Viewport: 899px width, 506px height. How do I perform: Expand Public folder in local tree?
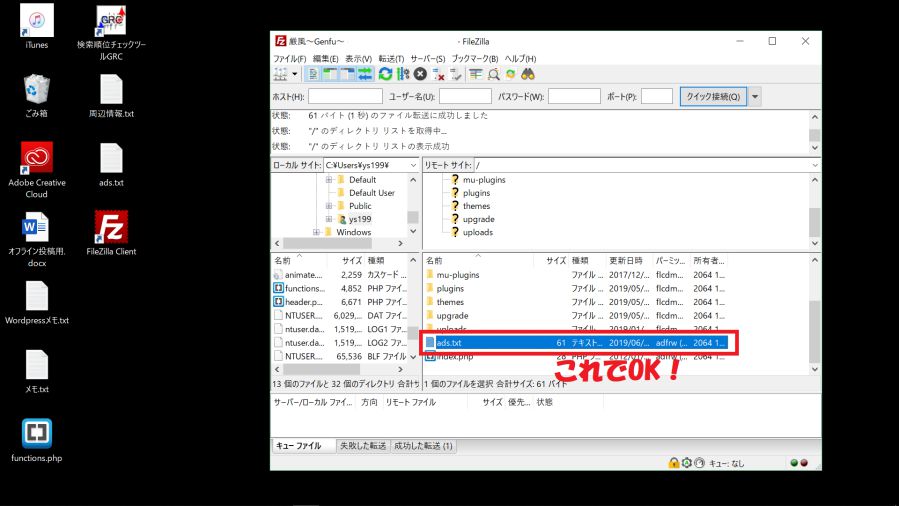[329, 206]
